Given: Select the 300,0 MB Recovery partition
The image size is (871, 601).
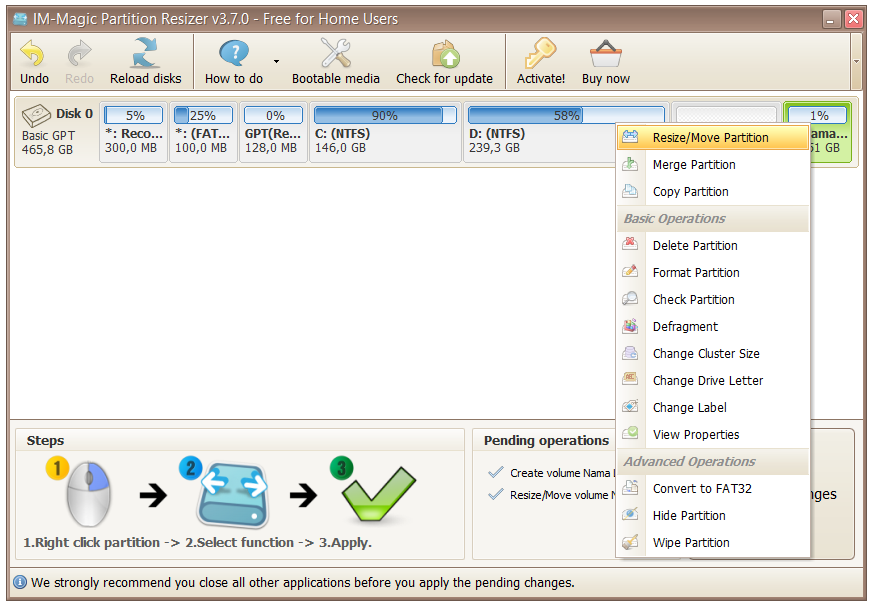Looking at the screenshot, I should point(133,133).
